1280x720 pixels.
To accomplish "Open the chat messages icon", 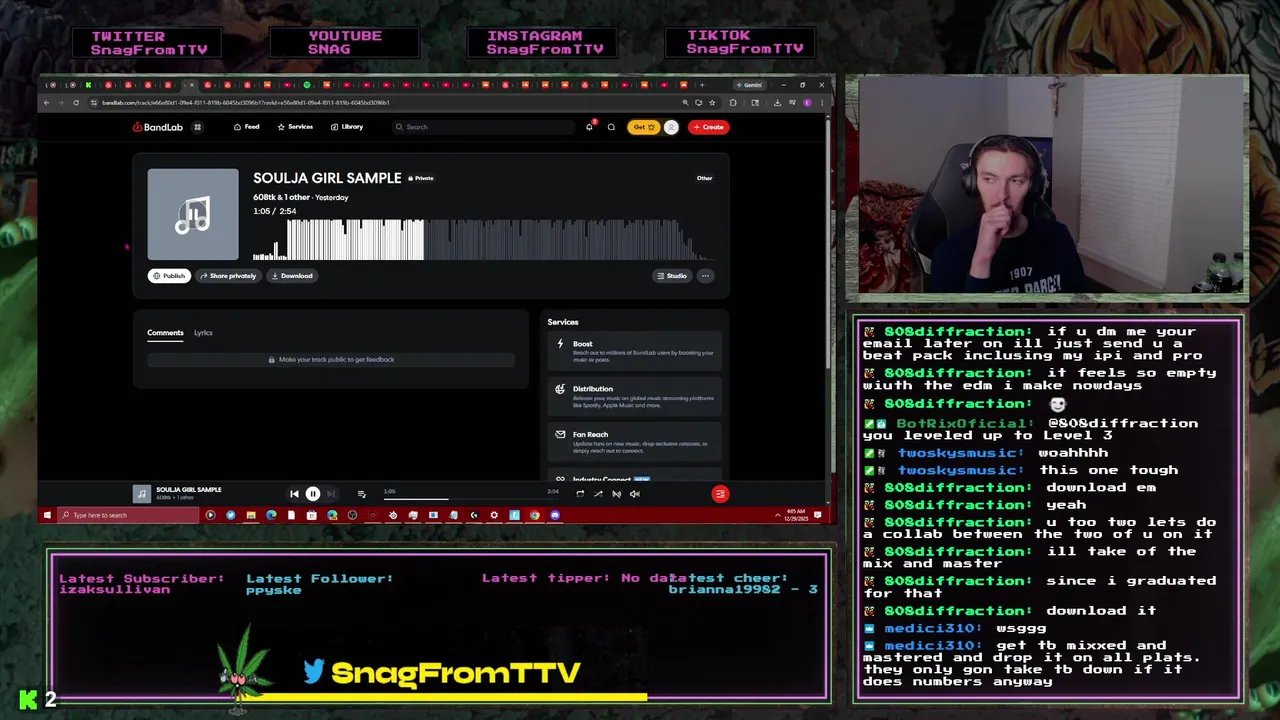I will [x=611, y=127].
